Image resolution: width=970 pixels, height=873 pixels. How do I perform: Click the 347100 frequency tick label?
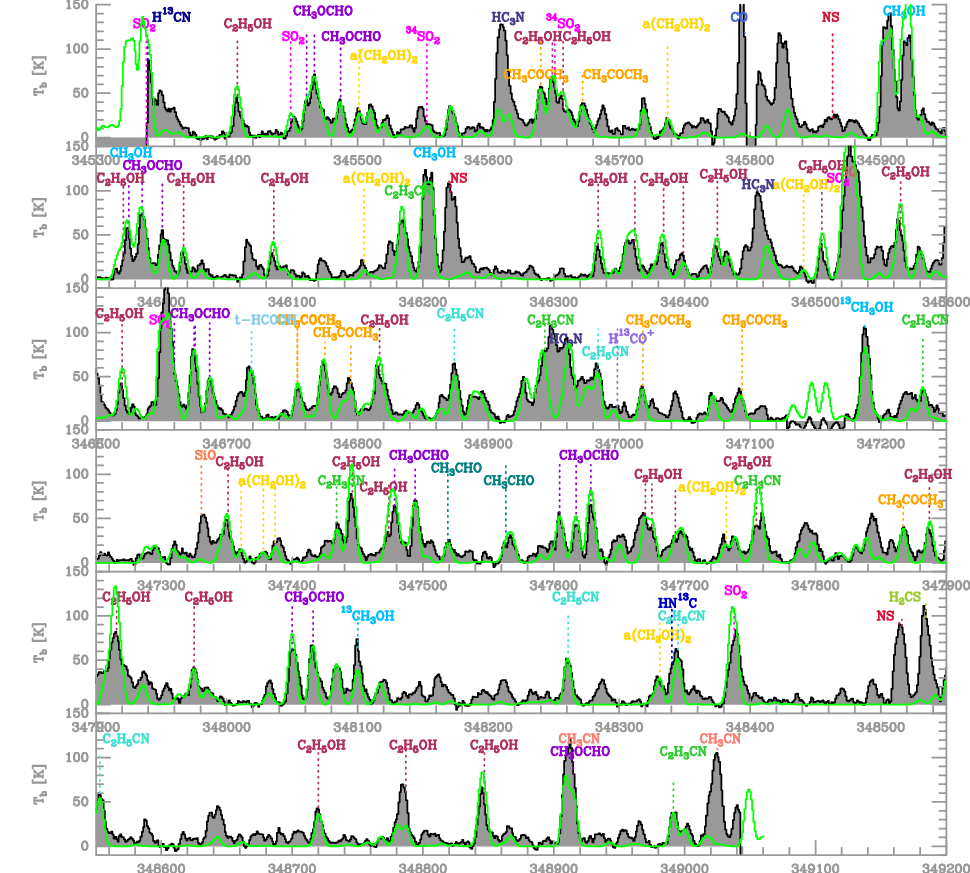(x=750, y=444)
